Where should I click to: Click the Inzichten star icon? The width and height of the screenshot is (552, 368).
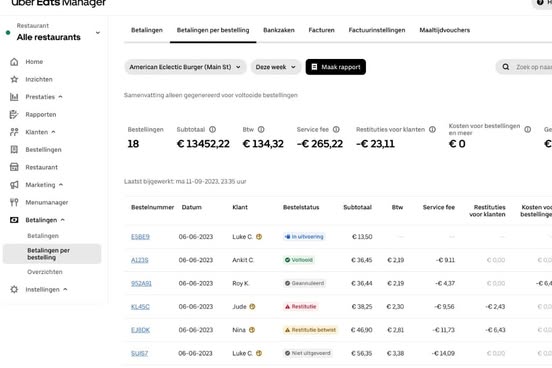point(14,79)
